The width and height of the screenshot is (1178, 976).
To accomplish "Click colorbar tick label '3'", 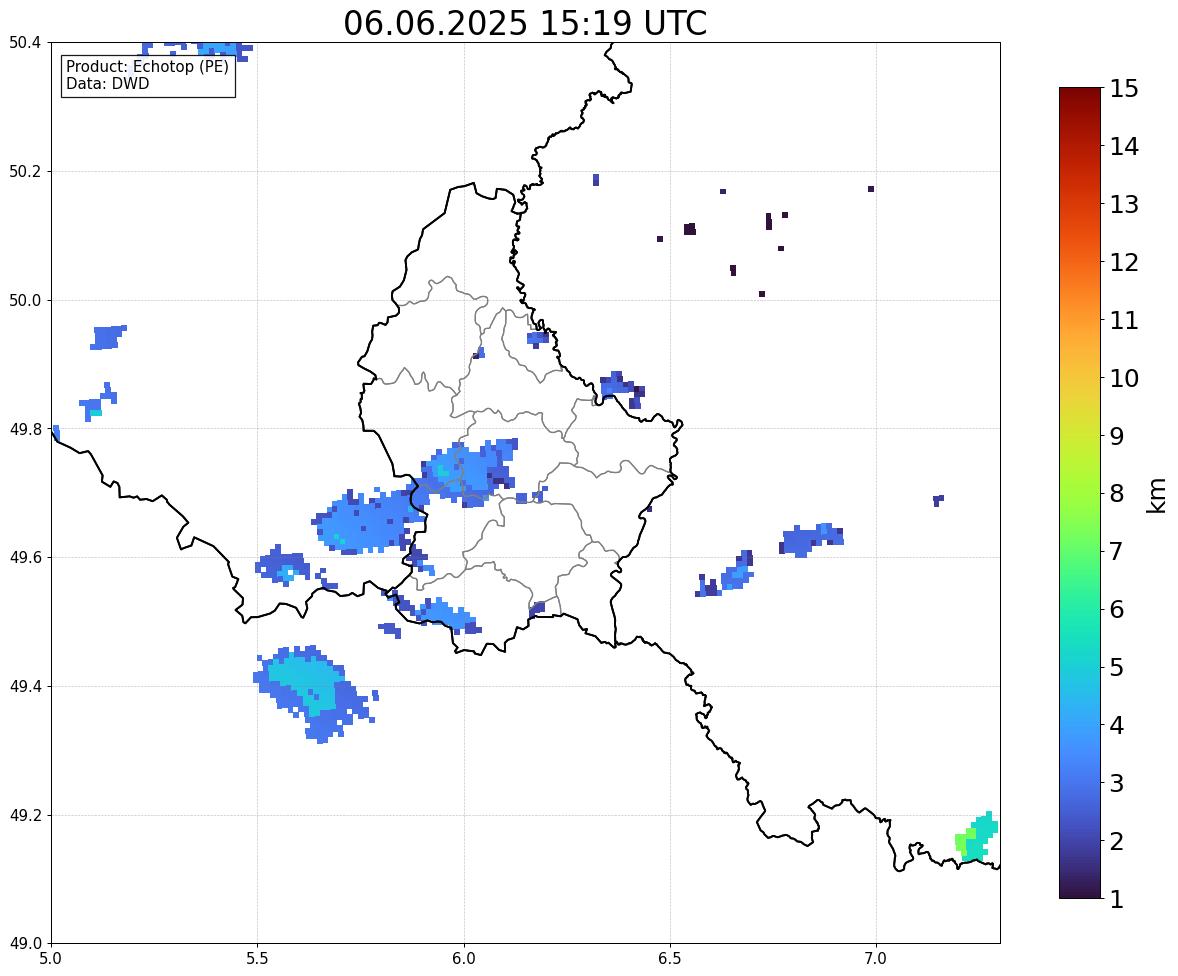I will tap(1117, 783).
